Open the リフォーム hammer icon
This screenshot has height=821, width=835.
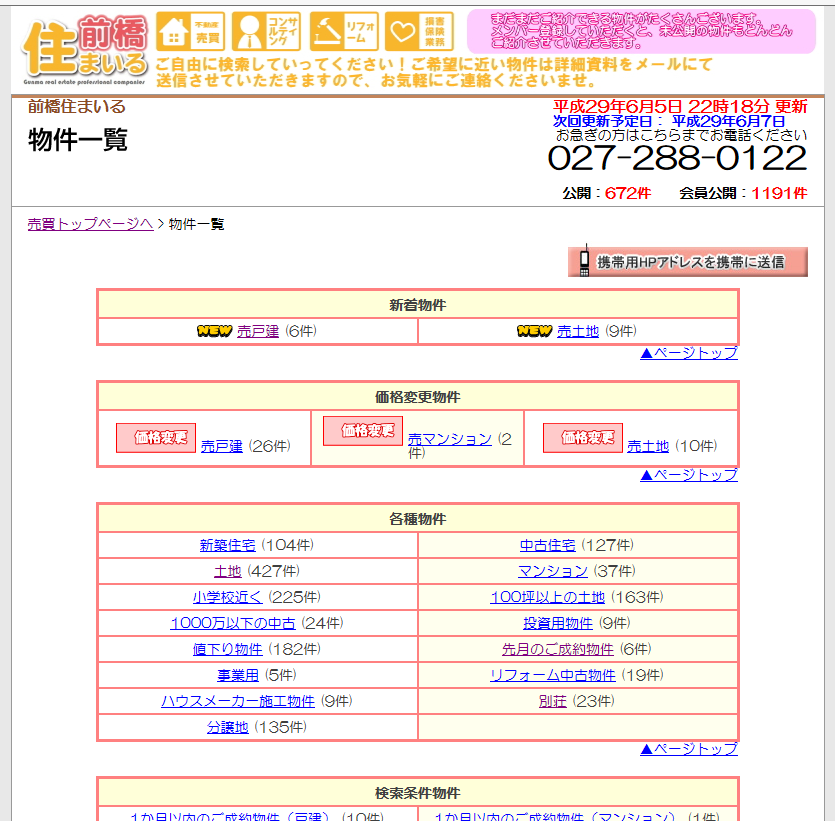[343, 32]
